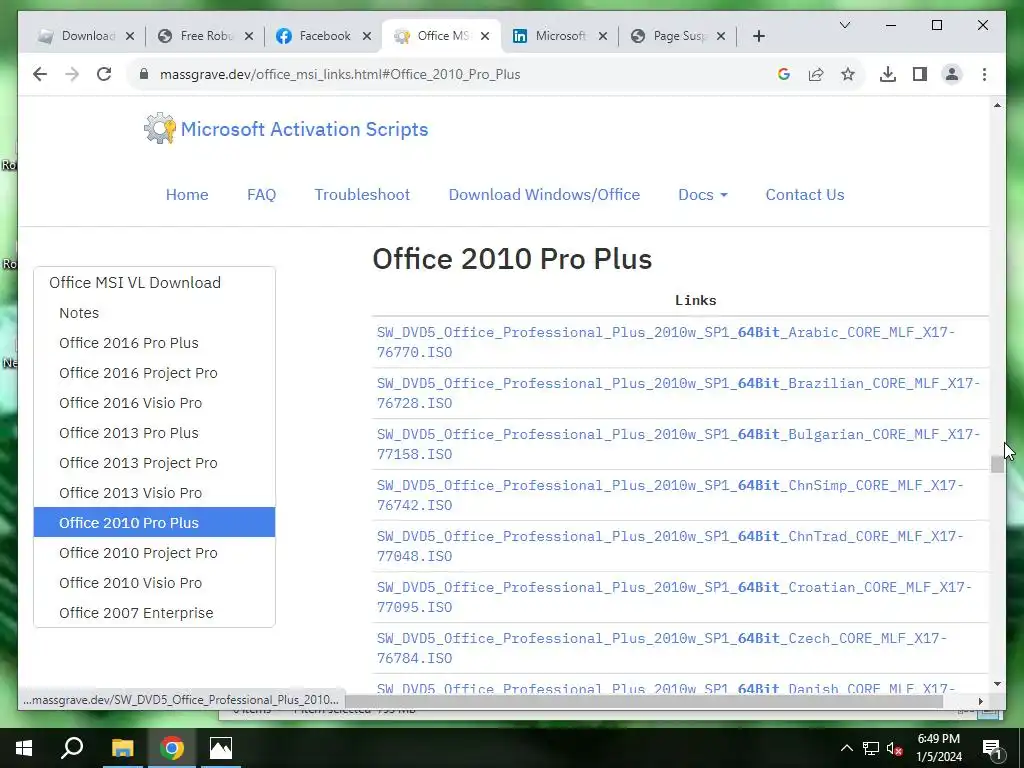This screenshot has height=768, width=1024.
Task: Open the Troubleshoot nav link
Action: pyautogui.click(x=362, y=195)
